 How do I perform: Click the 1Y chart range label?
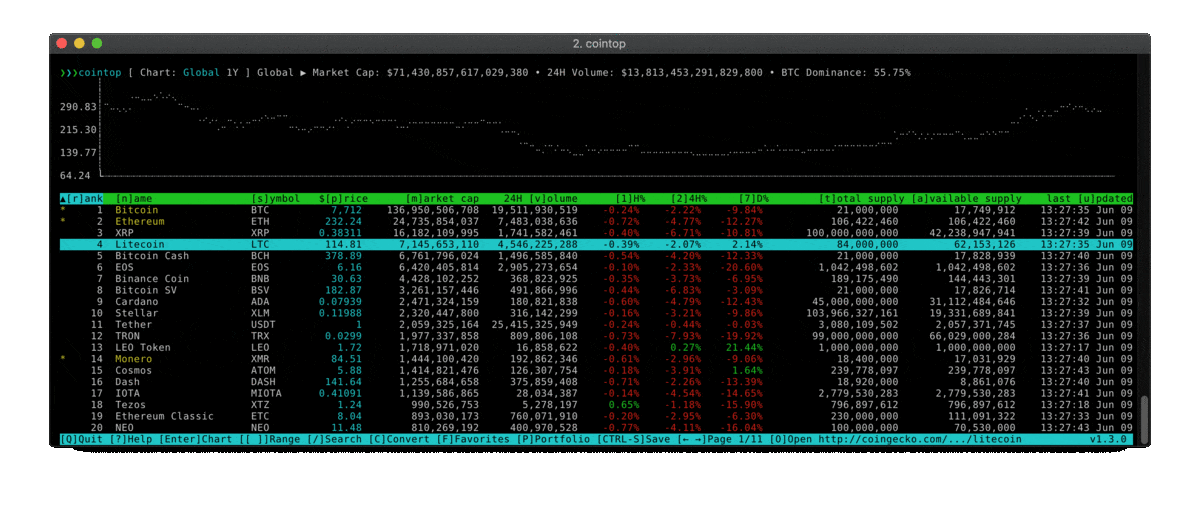(x=233, y=73)
